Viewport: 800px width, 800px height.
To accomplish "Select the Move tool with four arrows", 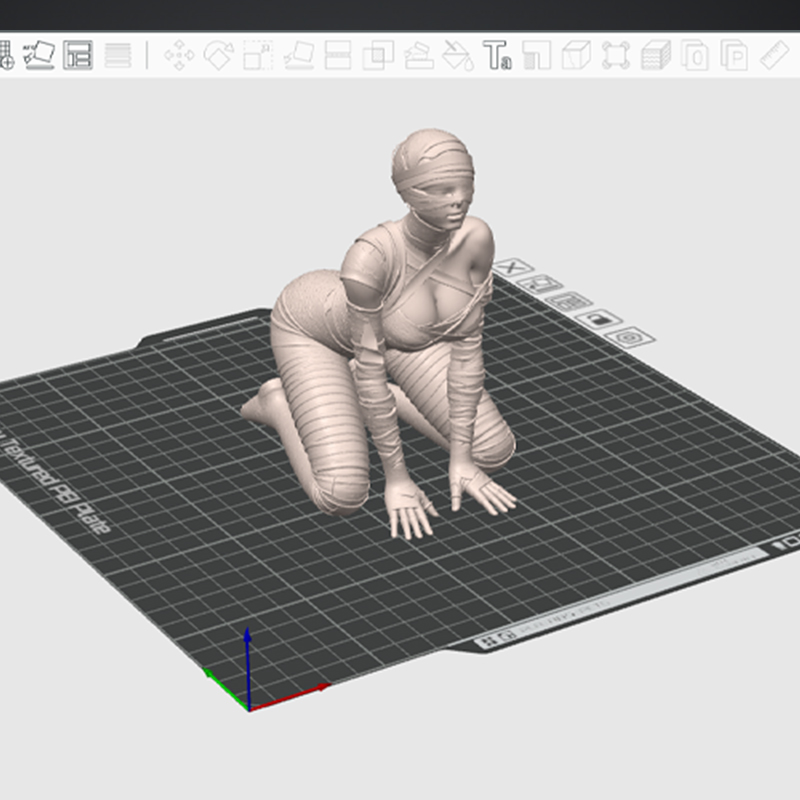I will [179, 55].
